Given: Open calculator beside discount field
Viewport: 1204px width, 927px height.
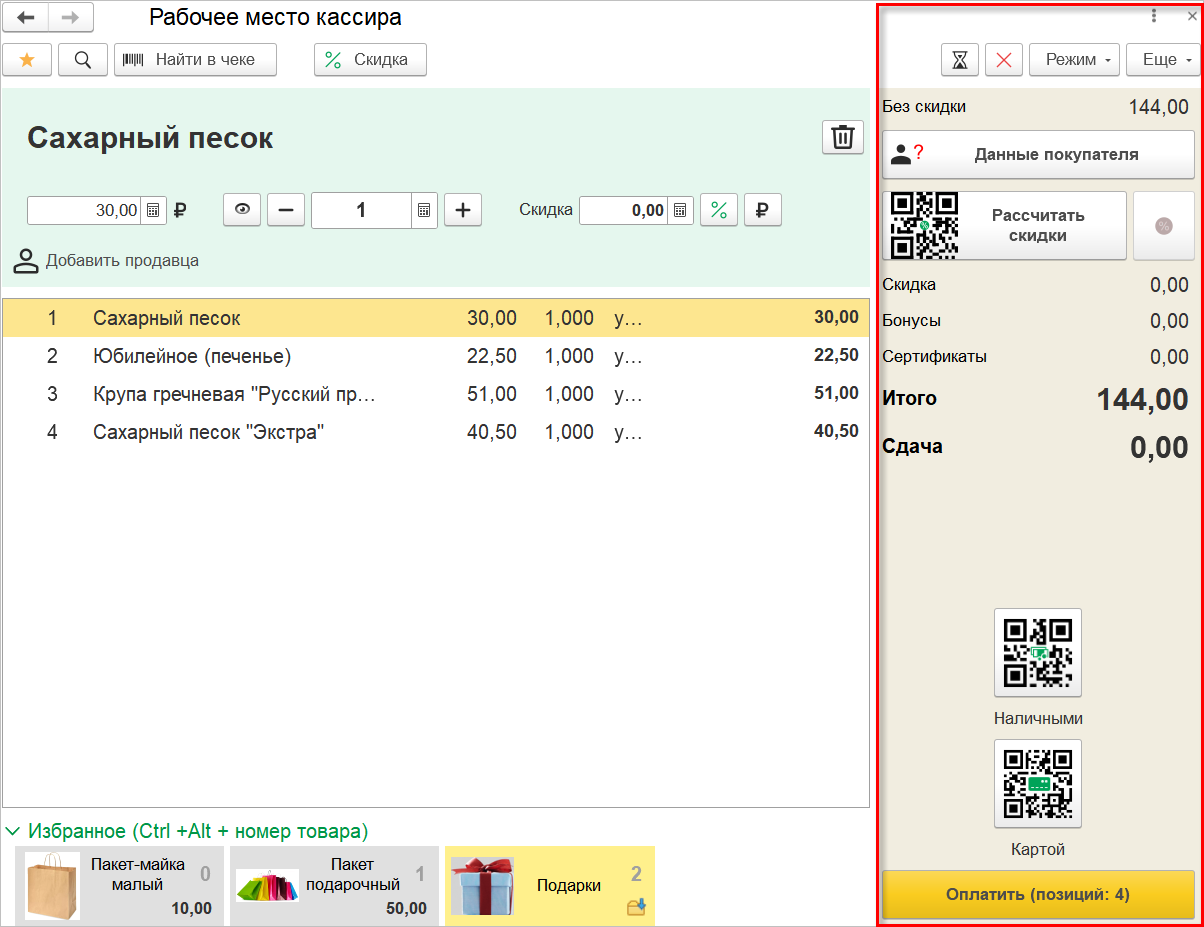Looking at the screenshot, I should (x=680, y=210).
